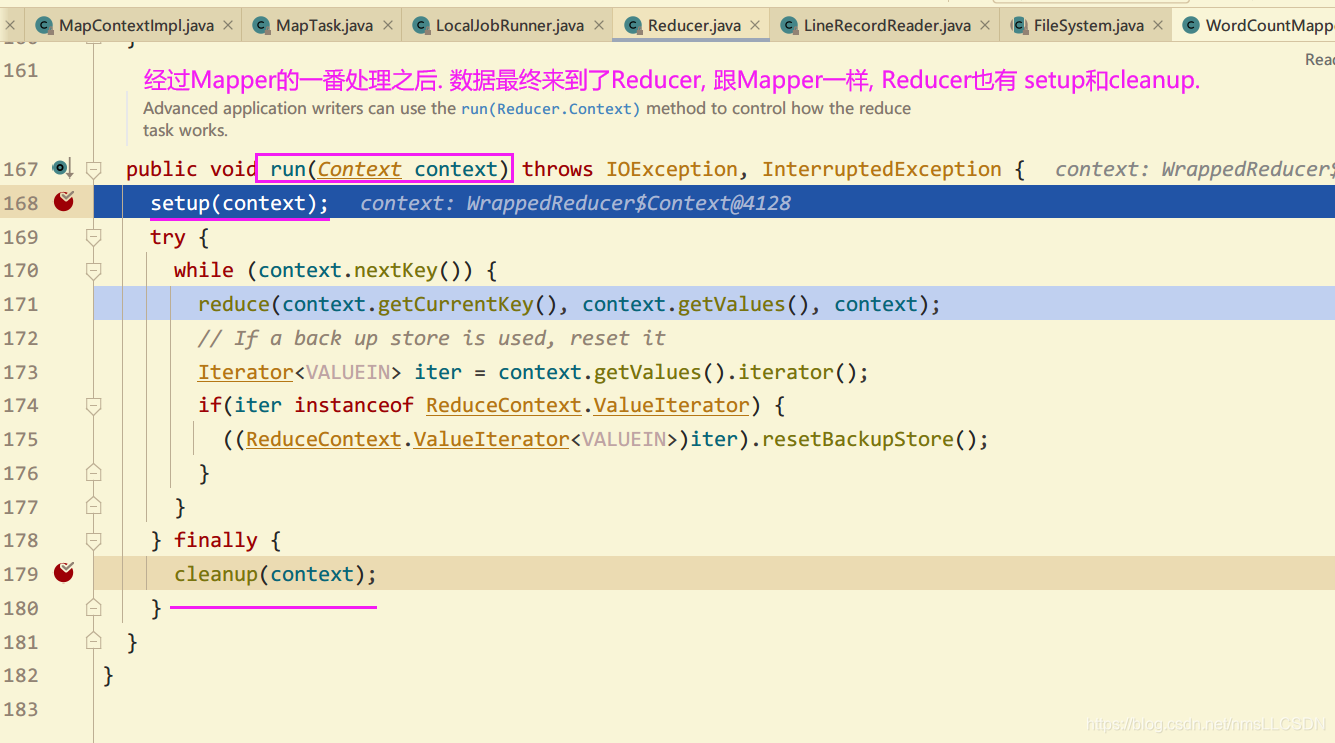Viewport: 1335px width, 743px height.
Task: Switch to the LineRecordReader.java tab
Action: click(x=887, y=25)
